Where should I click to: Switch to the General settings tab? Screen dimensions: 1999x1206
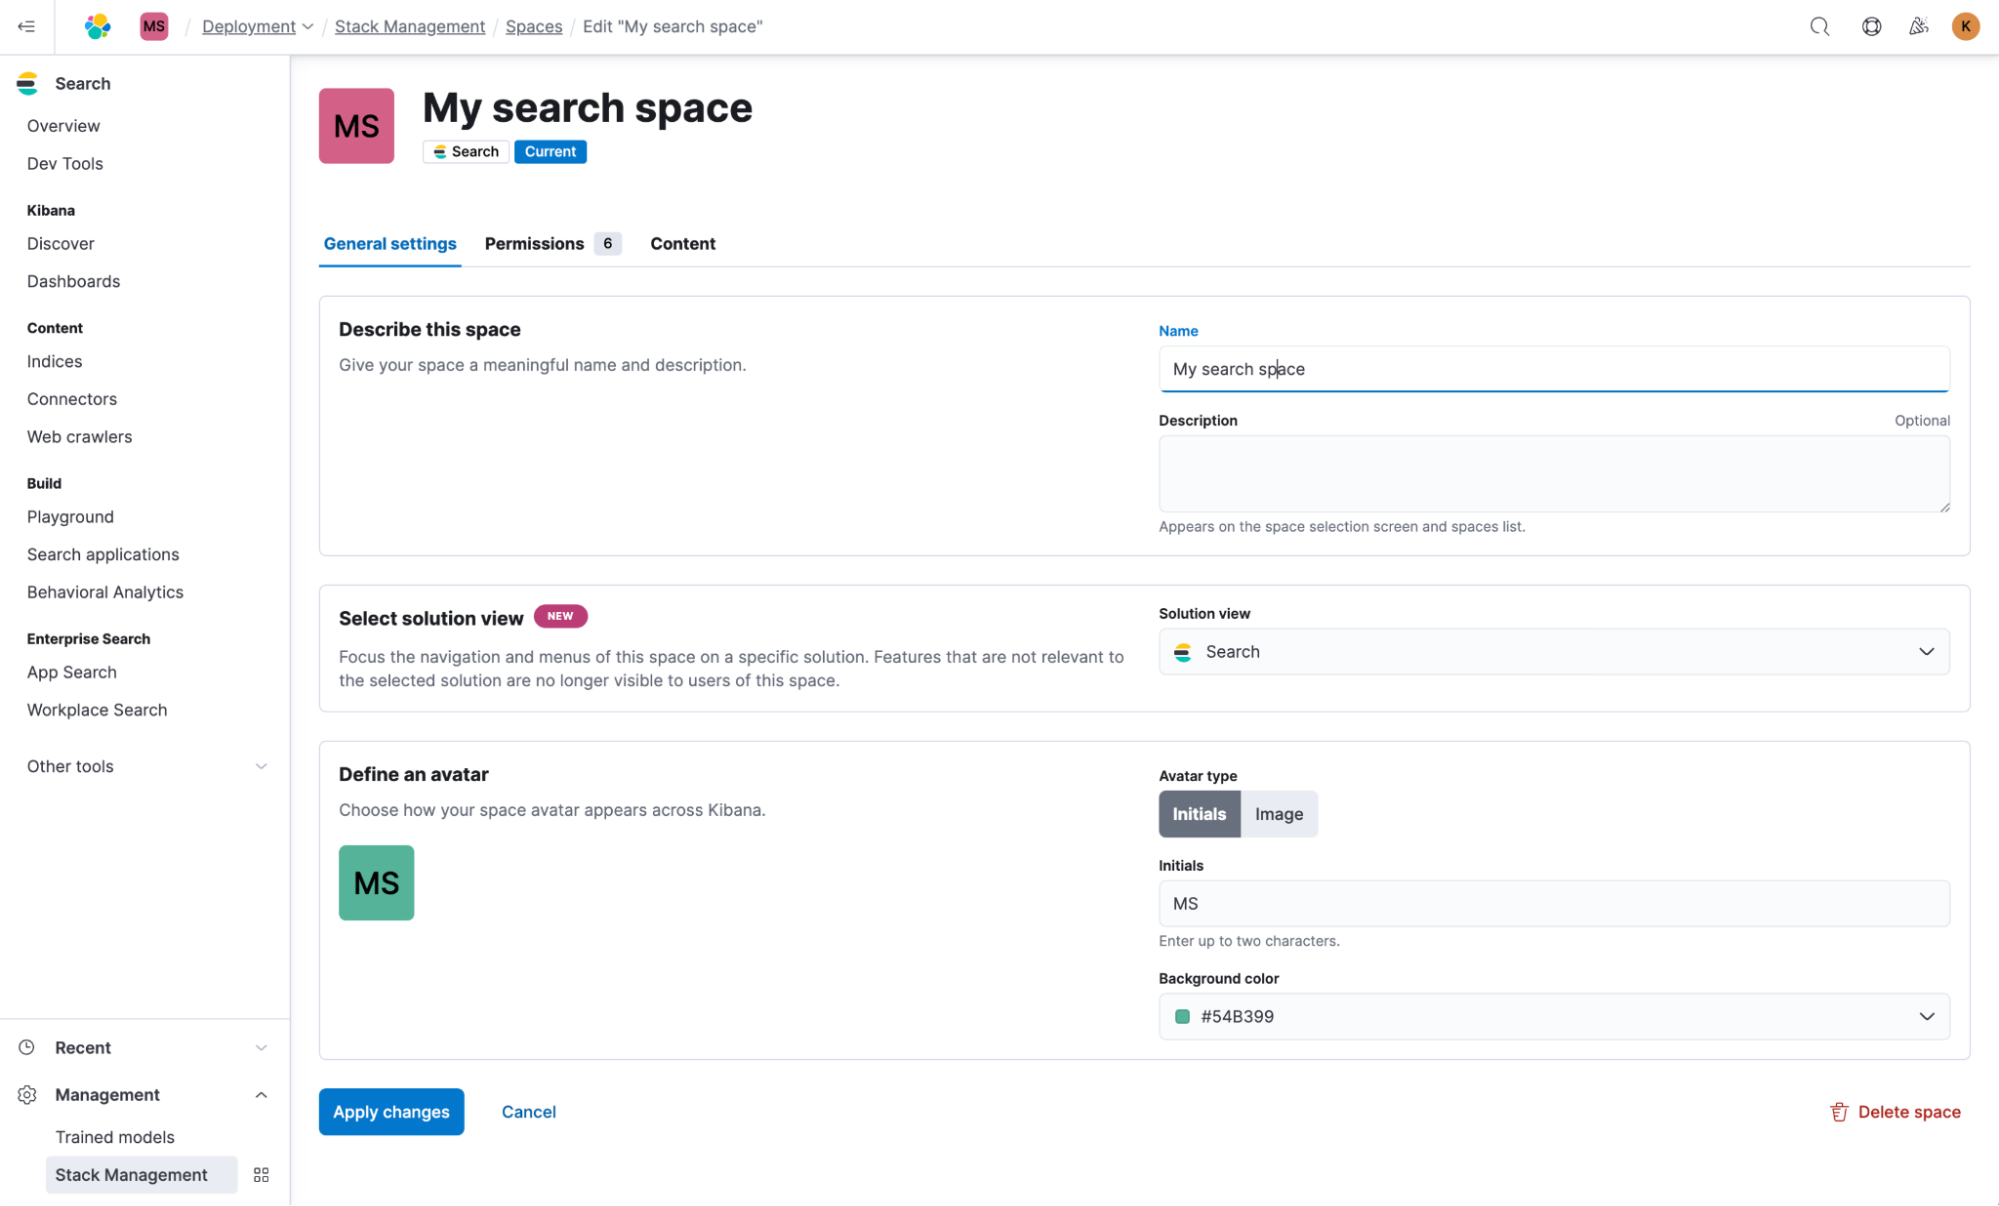390,244
